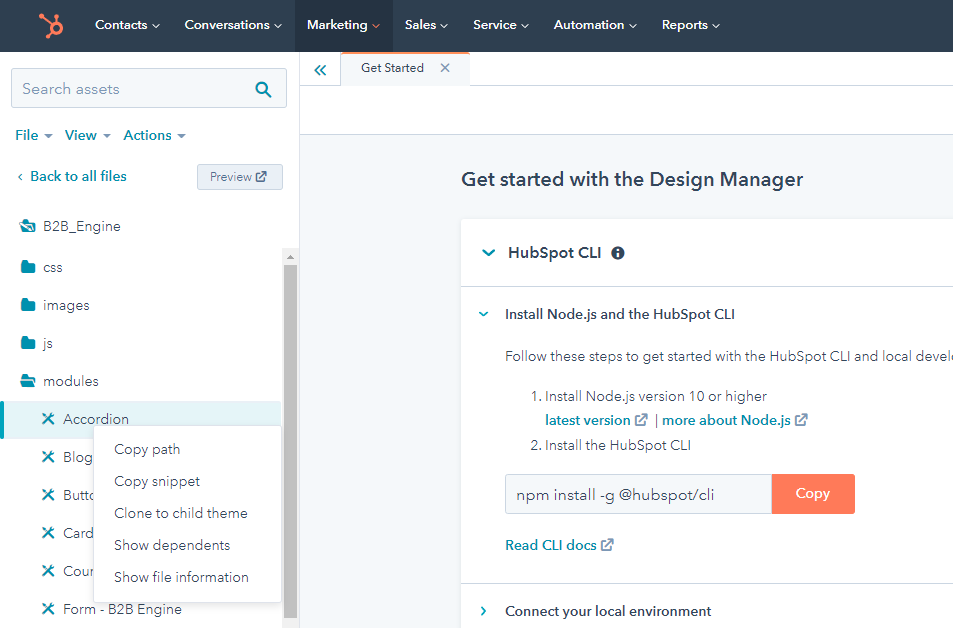Click external-link icon beside more about Node.js

[x=801, y=419]
